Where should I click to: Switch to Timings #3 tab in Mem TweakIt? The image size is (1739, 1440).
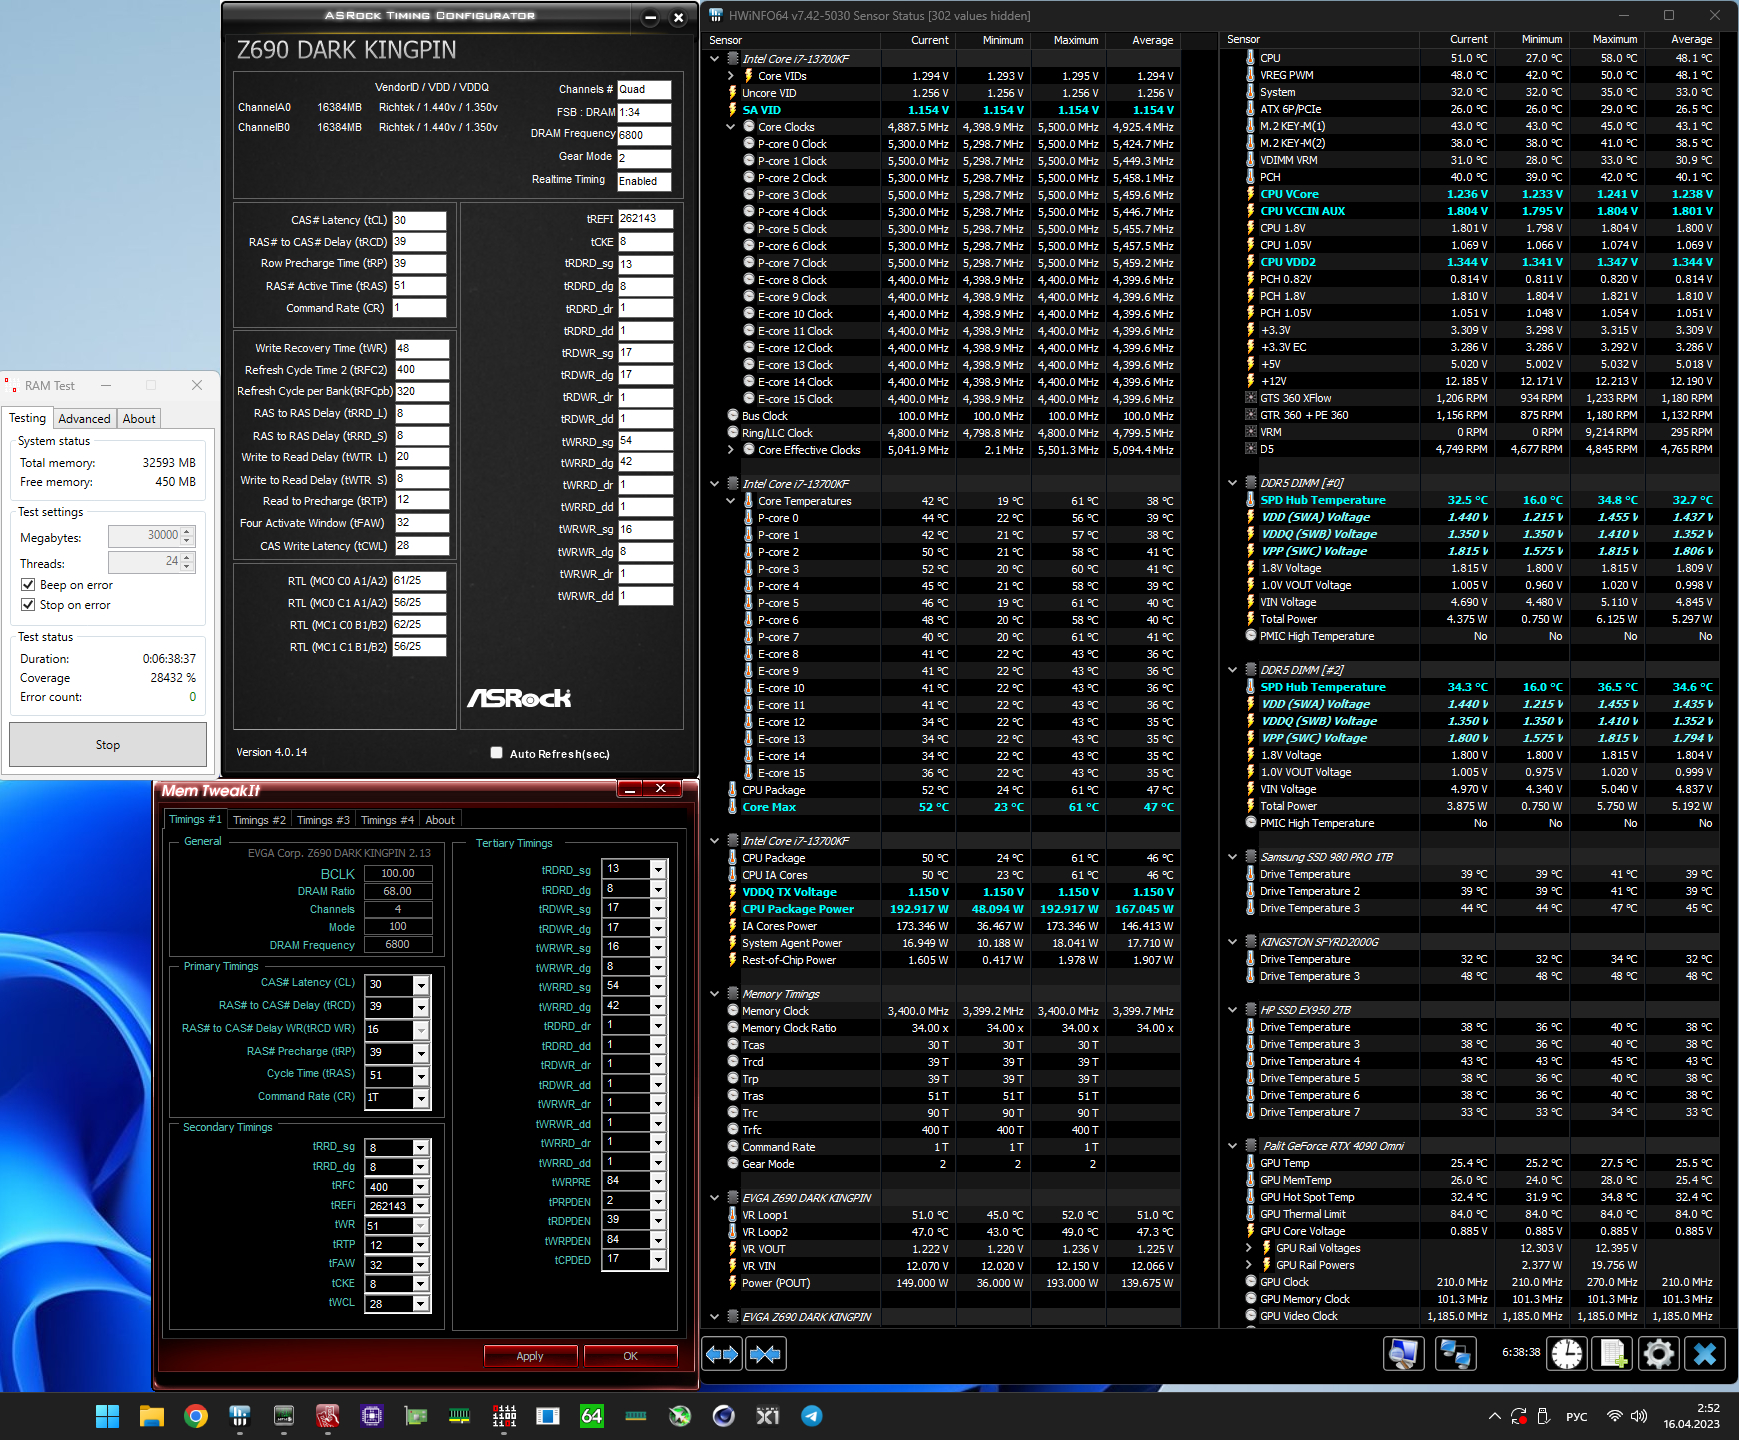323,820
